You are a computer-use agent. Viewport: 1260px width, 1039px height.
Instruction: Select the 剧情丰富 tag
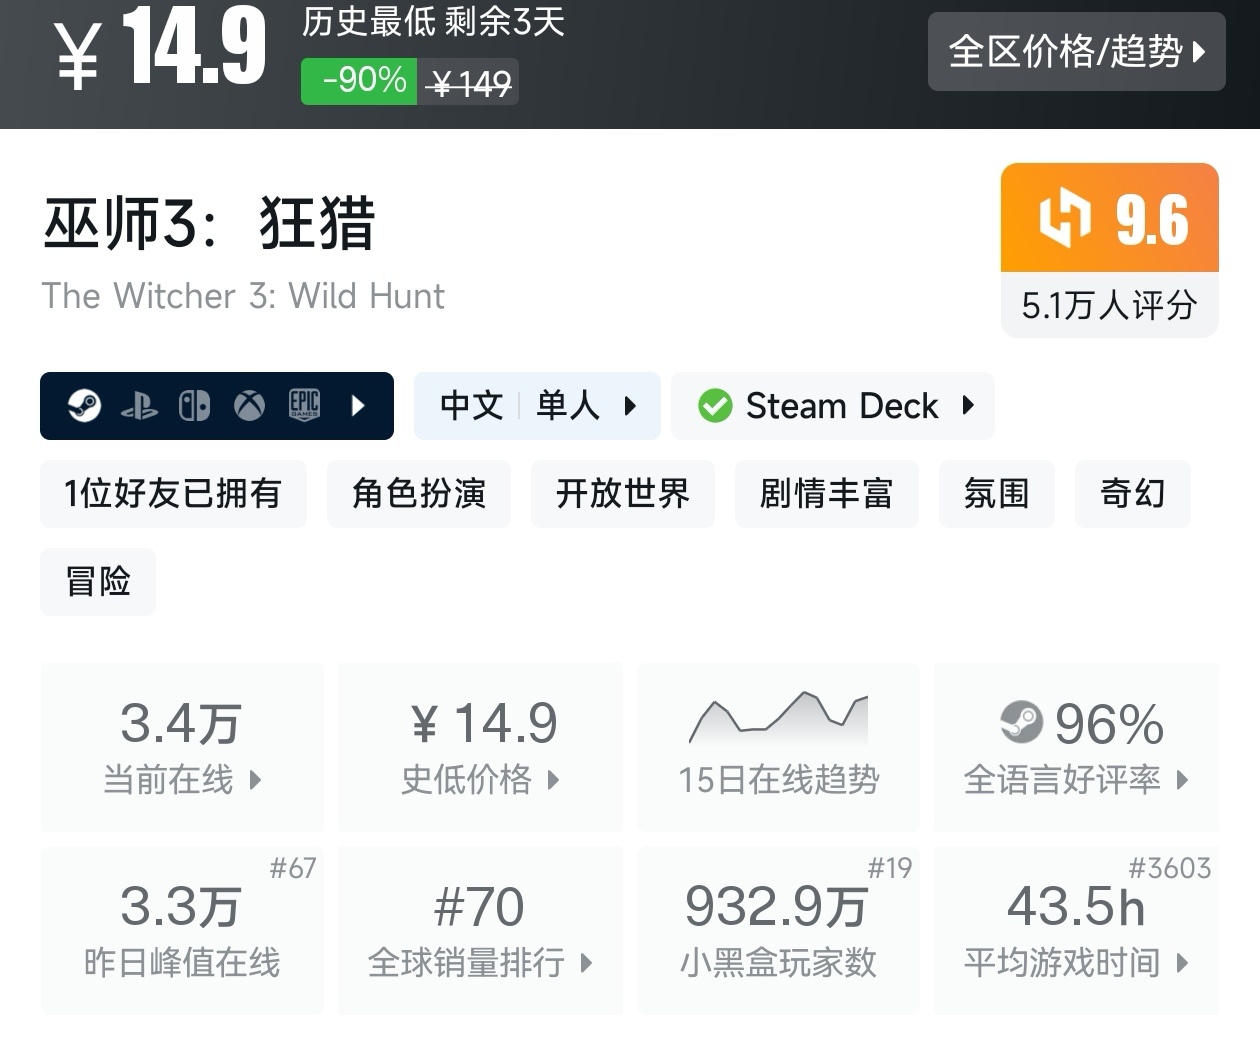click(x=826, y=493)
